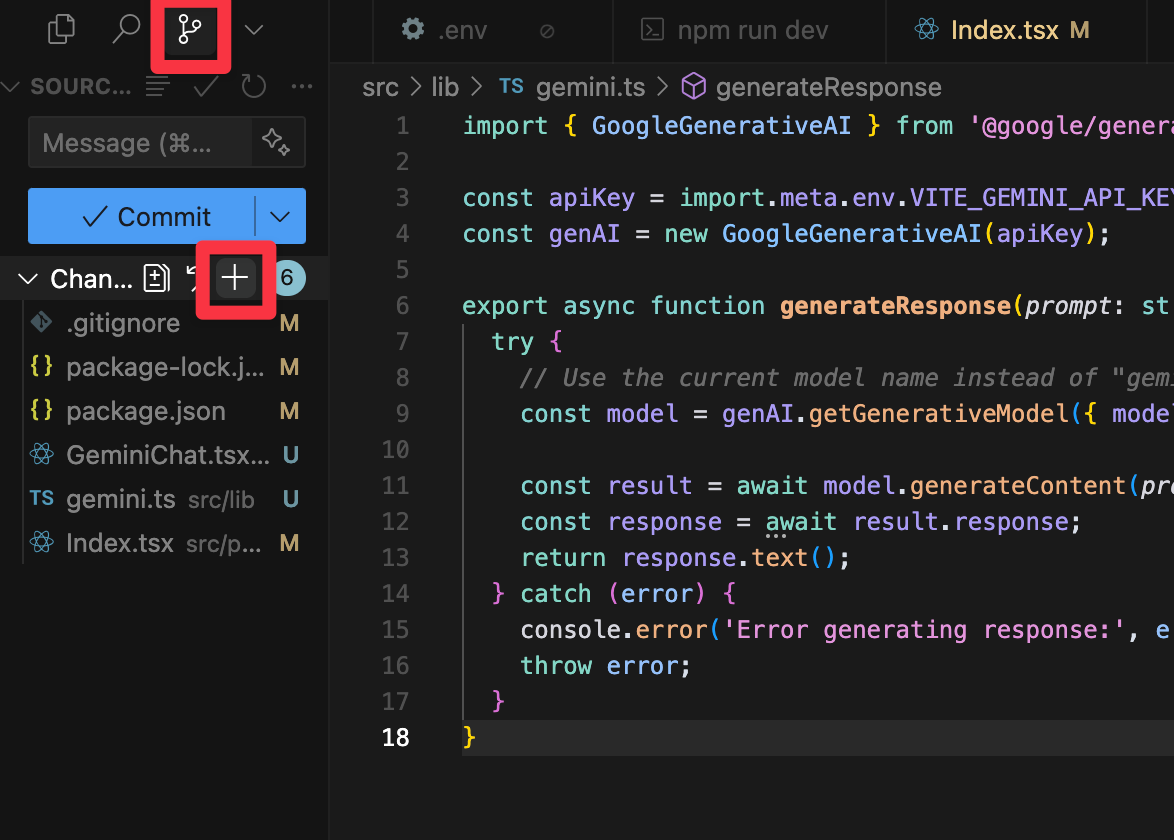The height and width of the screenshot is (840, 1174).
Task: Click the commit checkmark icon in panel header
Action: click(205, 87)
